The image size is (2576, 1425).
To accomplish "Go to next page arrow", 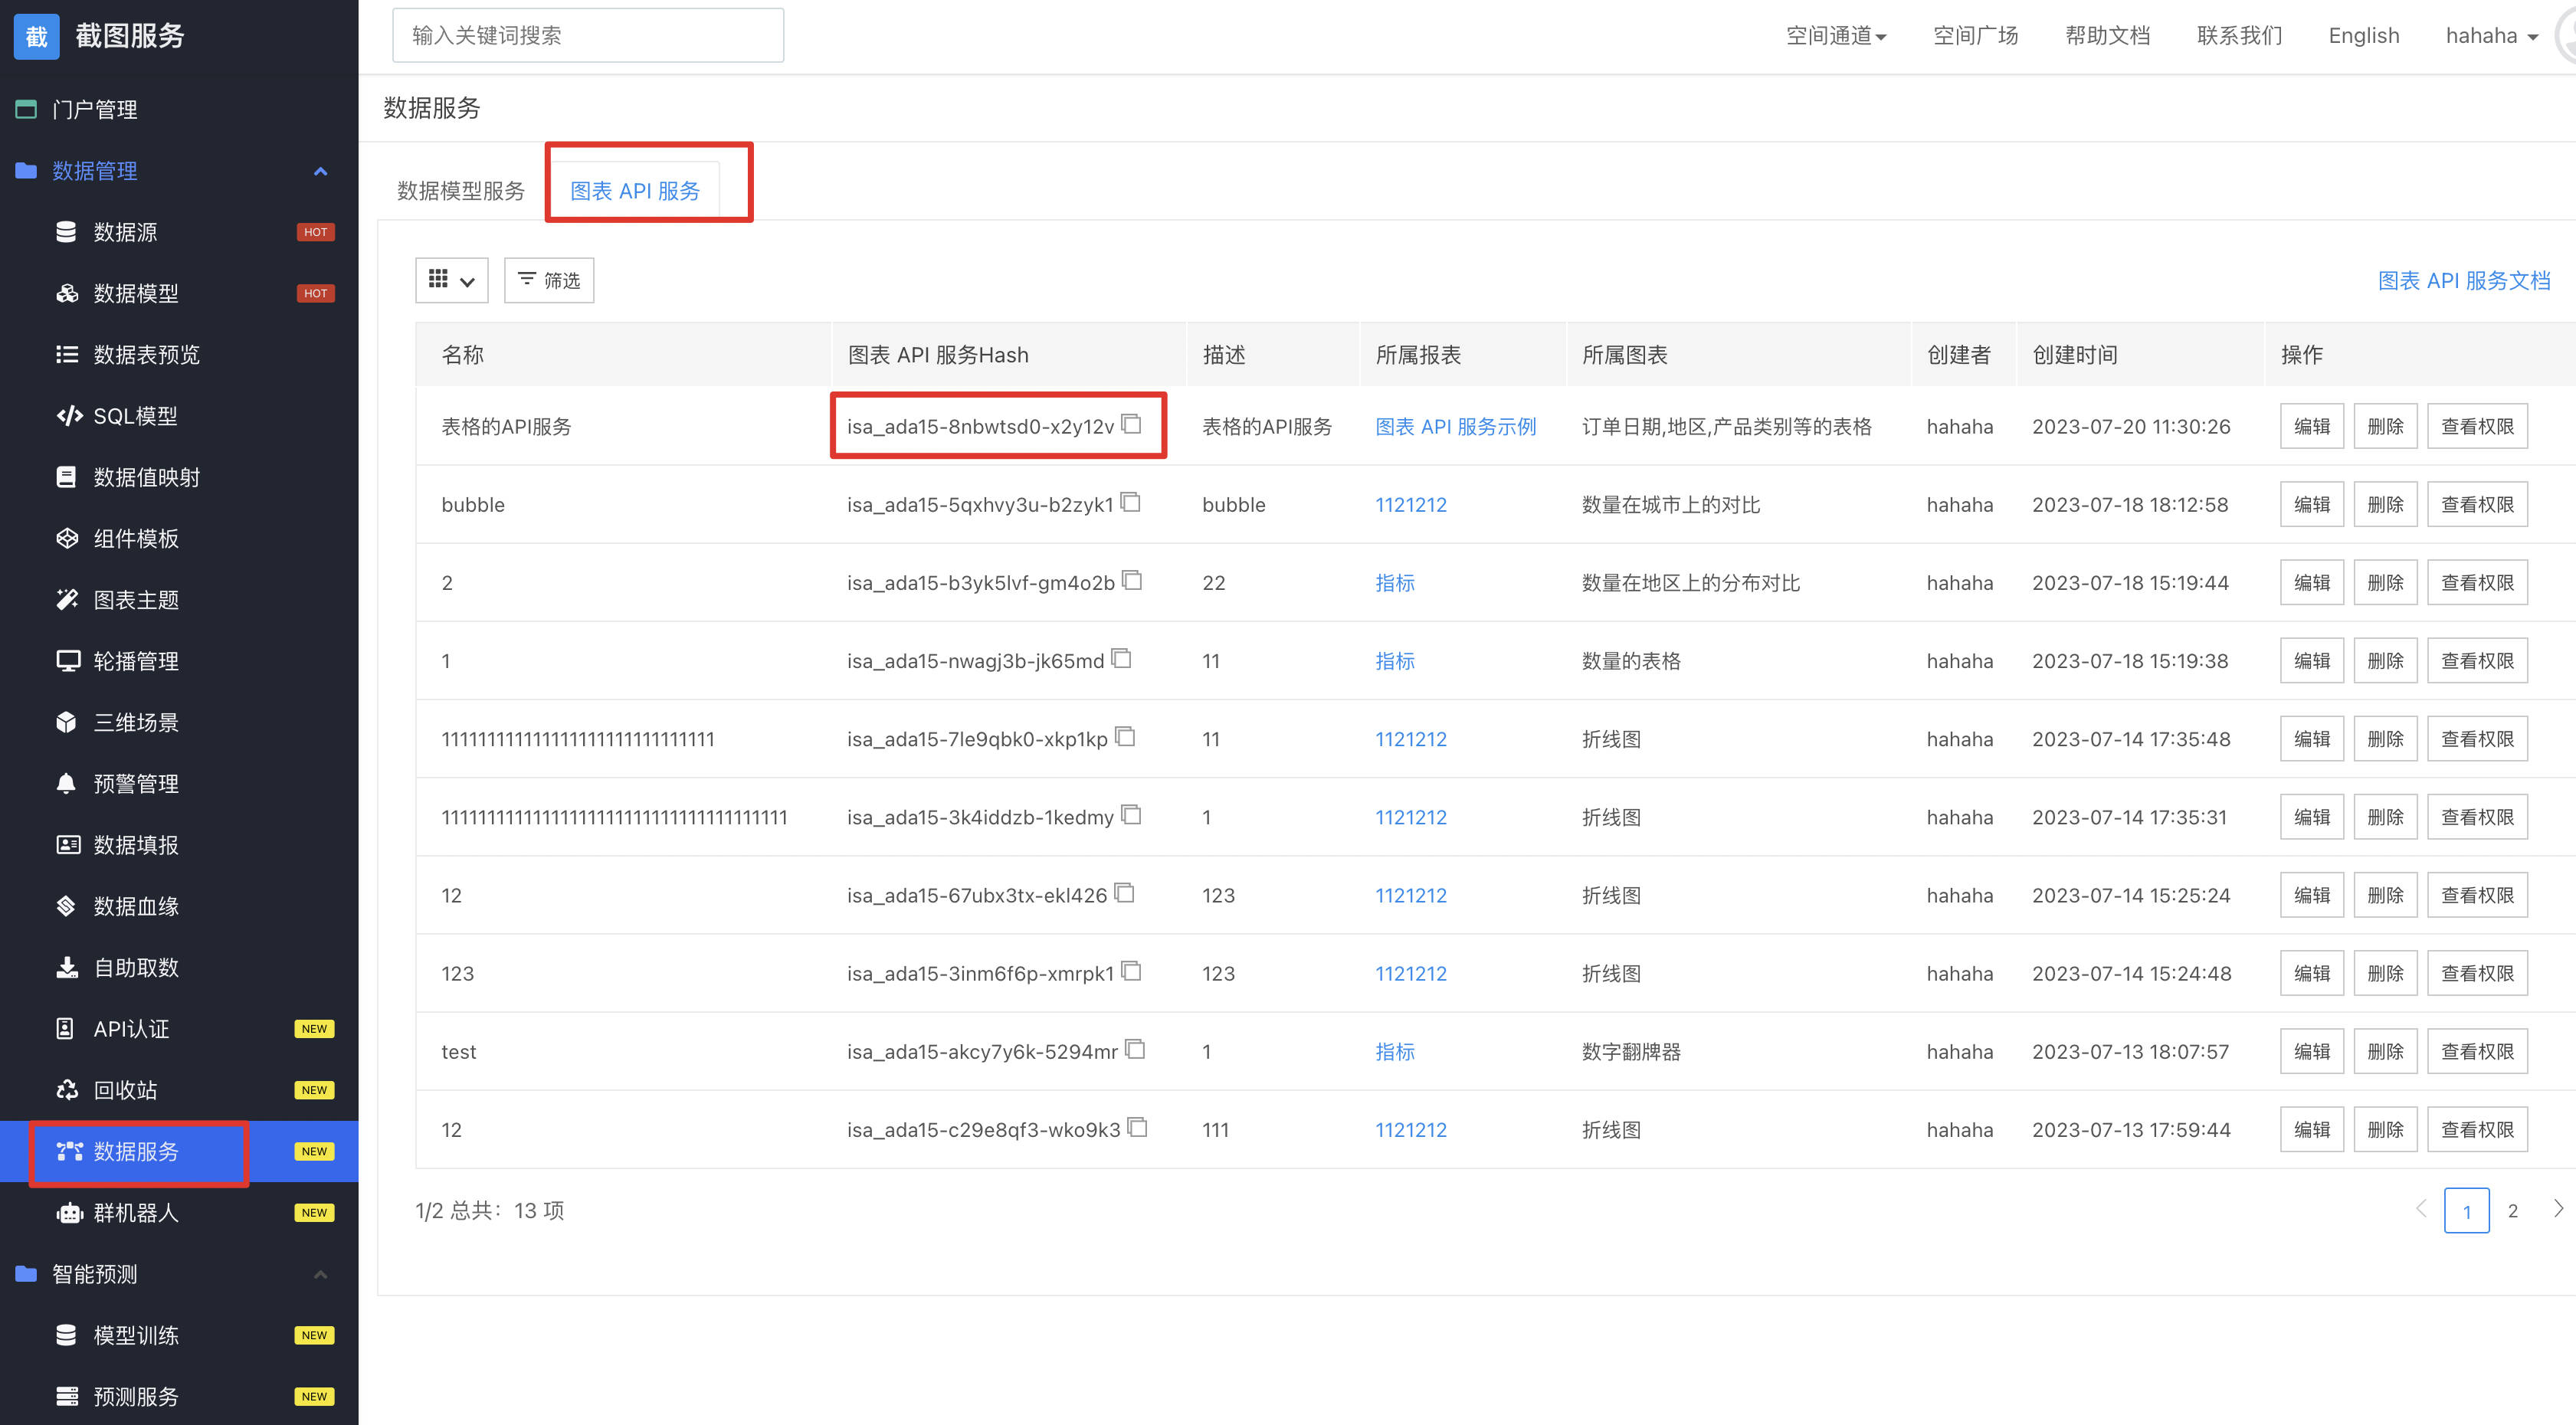I will [2557, 1209].
